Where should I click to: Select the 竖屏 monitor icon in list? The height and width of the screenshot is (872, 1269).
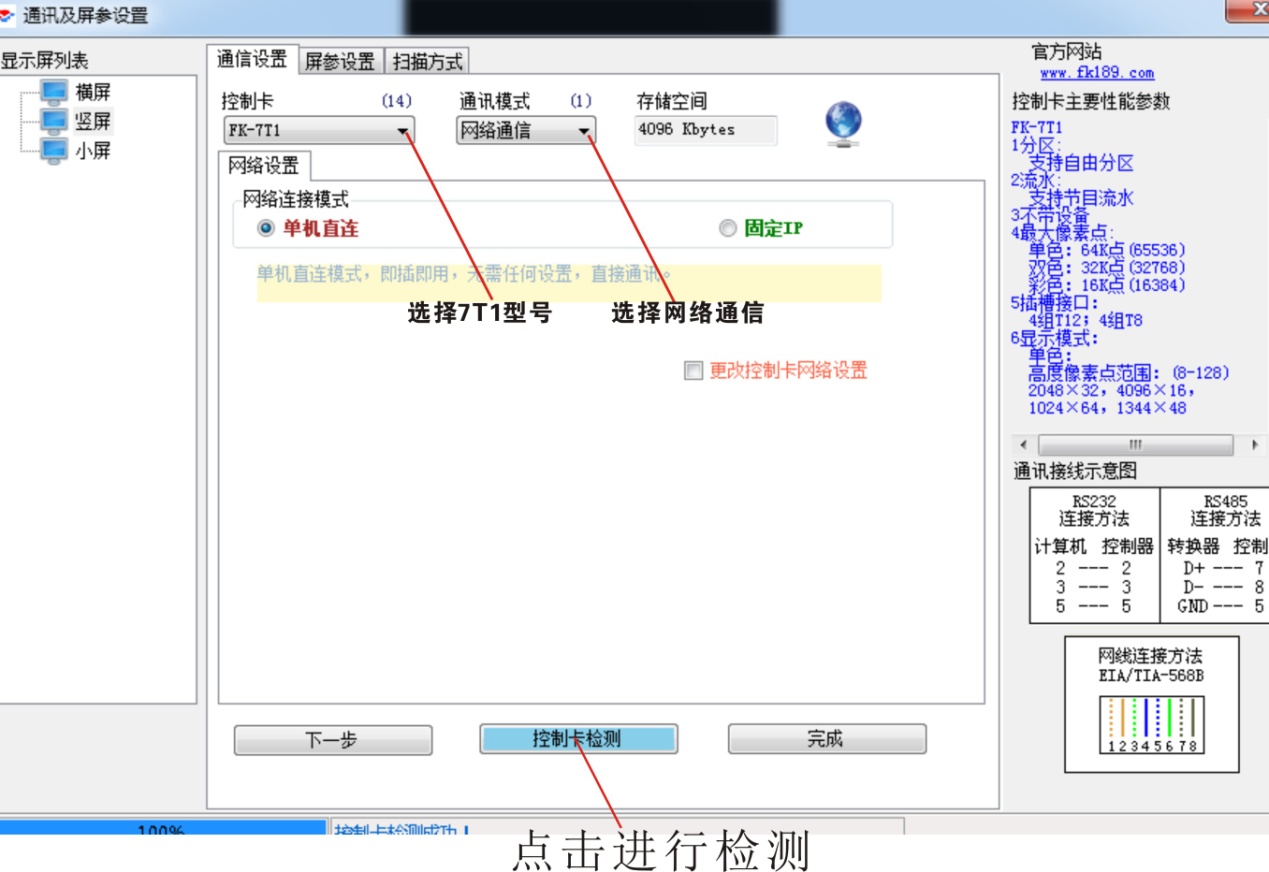pos(55,122)
